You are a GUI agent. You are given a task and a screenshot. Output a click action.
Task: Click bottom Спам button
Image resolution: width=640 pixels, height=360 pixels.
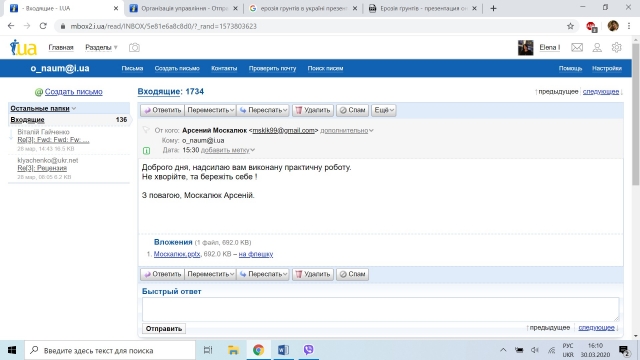coord(353,274)
